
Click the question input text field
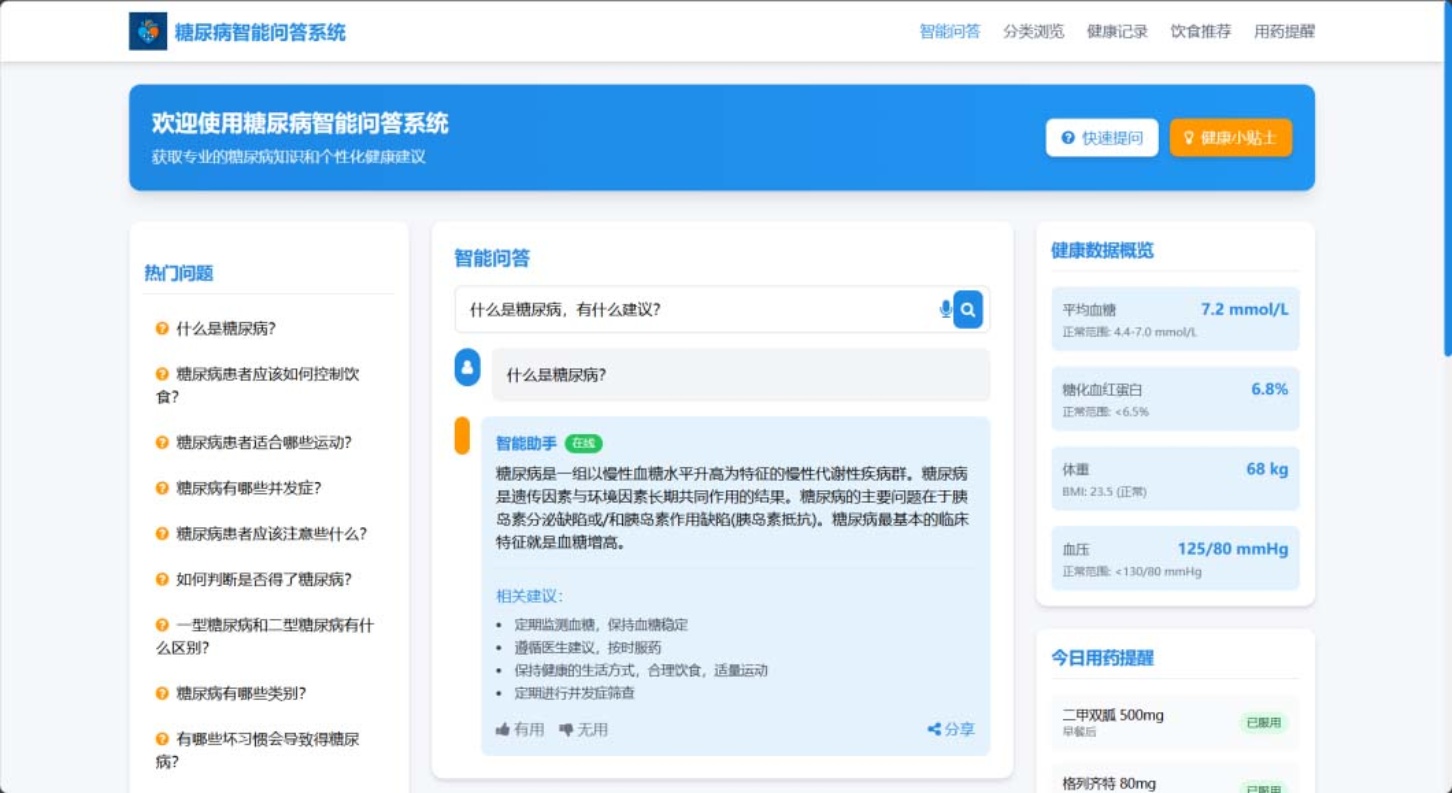tap(695, 310)
